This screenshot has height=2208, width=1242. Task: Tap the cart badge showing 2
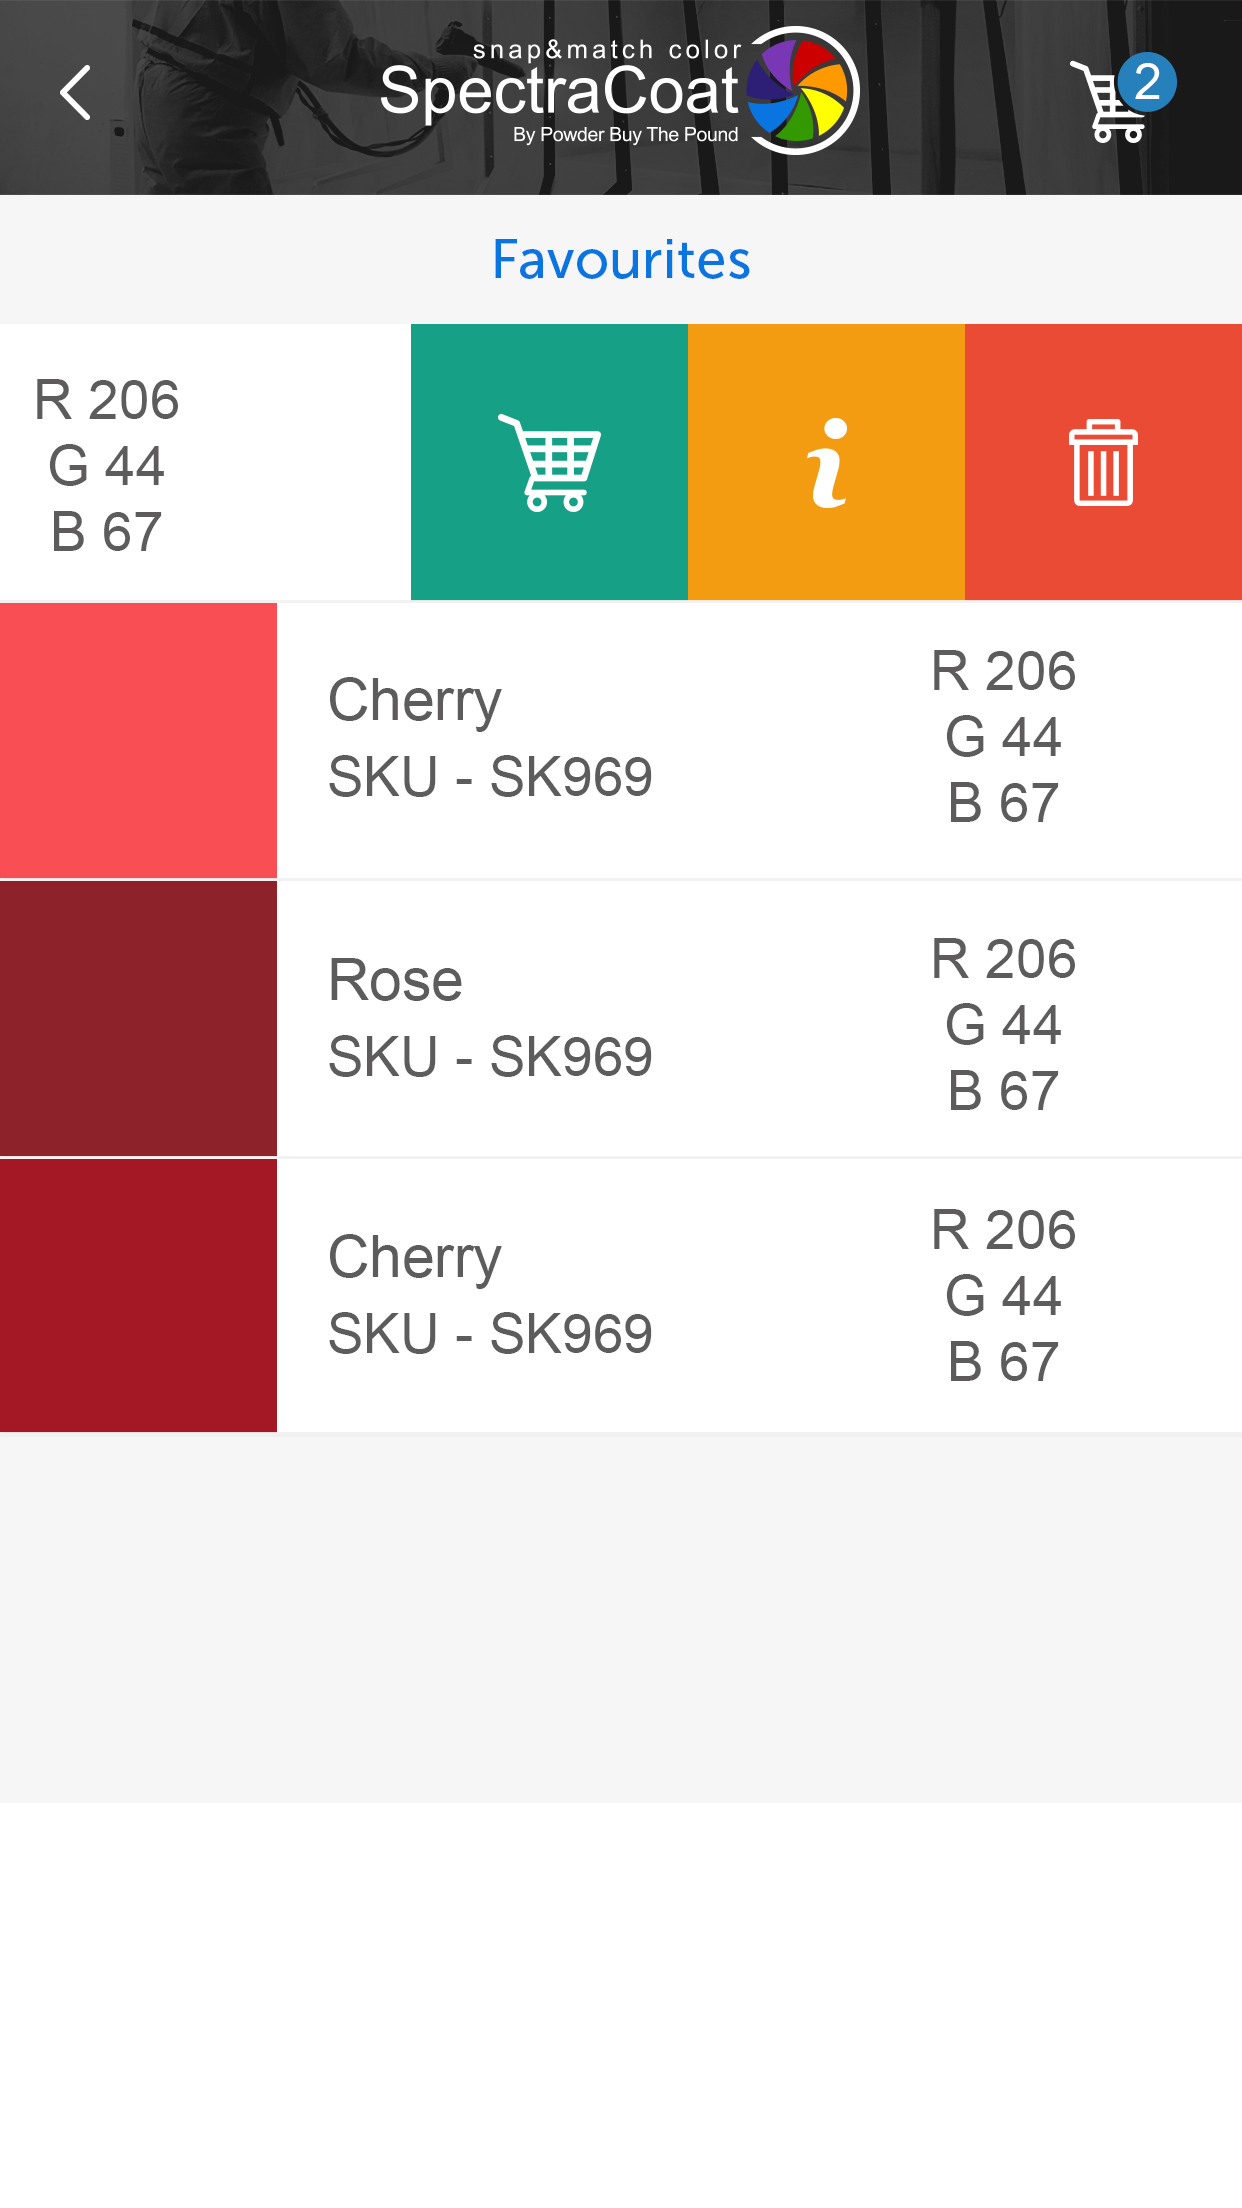1147,82
